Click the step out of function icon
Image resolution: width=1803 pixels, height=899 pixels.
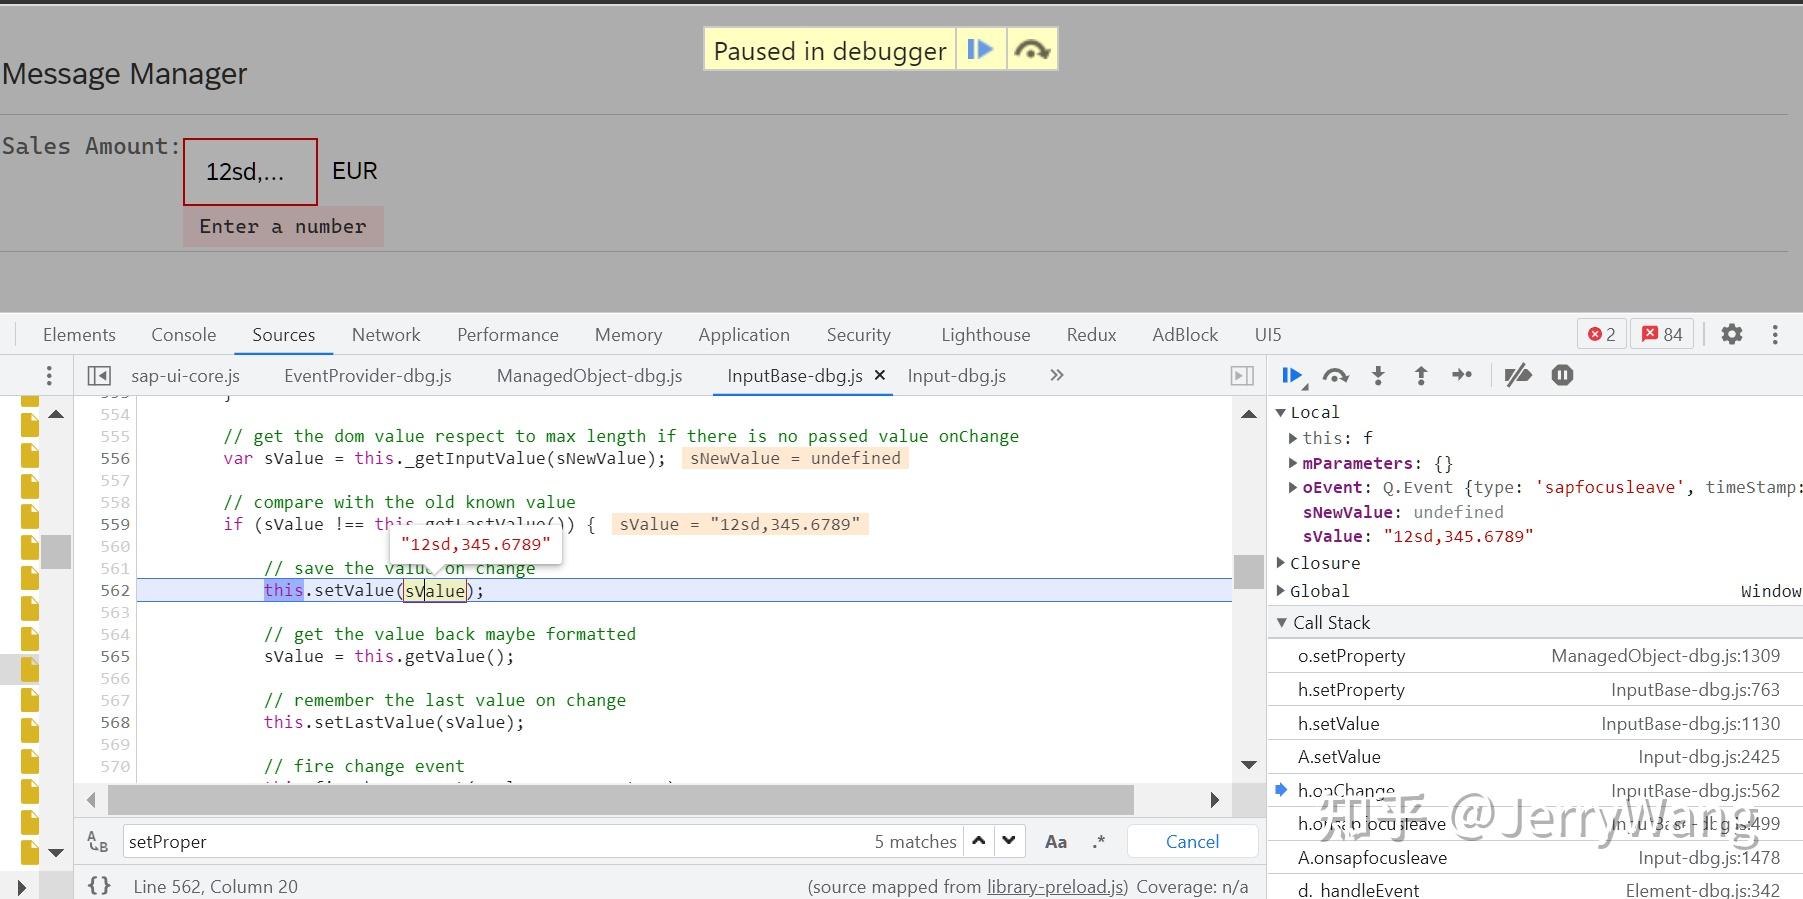[1420, 376]
